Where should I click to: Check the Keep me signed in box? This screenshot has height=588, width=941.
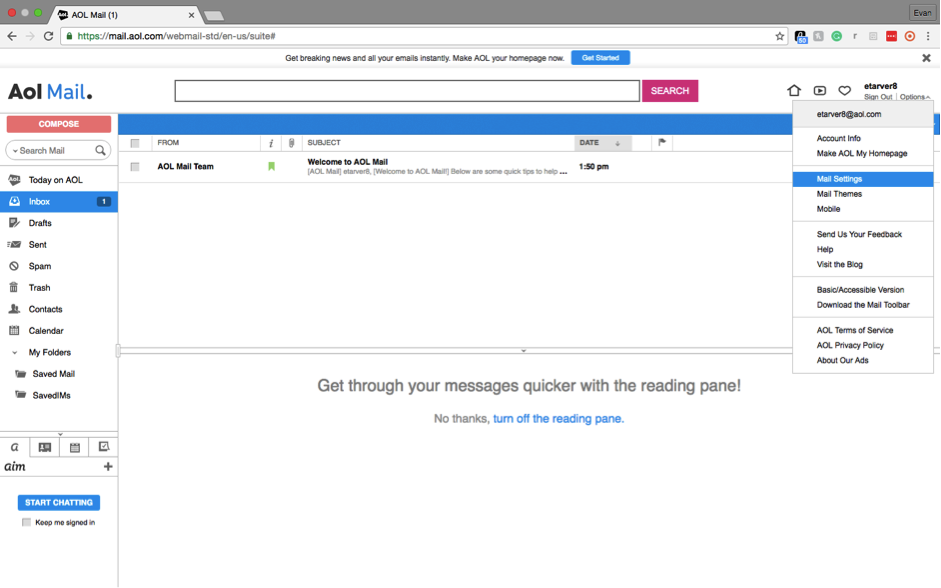[x=26, y=520]
